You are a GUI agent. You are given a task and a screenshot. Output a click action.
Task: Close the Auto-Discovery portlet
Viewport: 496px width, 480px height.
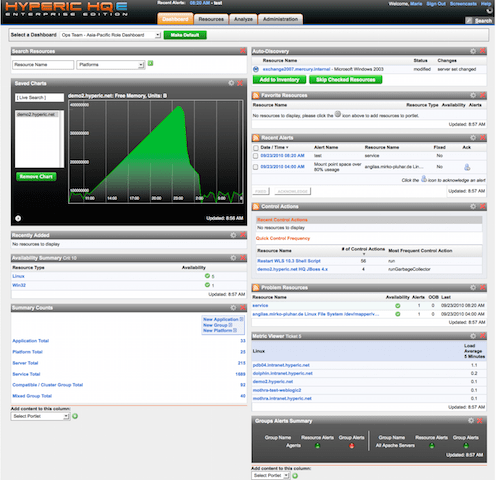[x=482, y=51]
